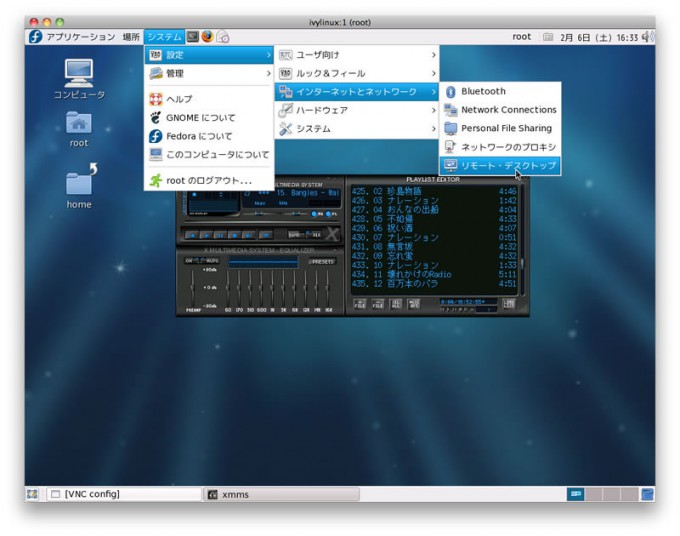Expand the 設定 submenu
Viewport: 680px width, 536px height.
(209, 55)
